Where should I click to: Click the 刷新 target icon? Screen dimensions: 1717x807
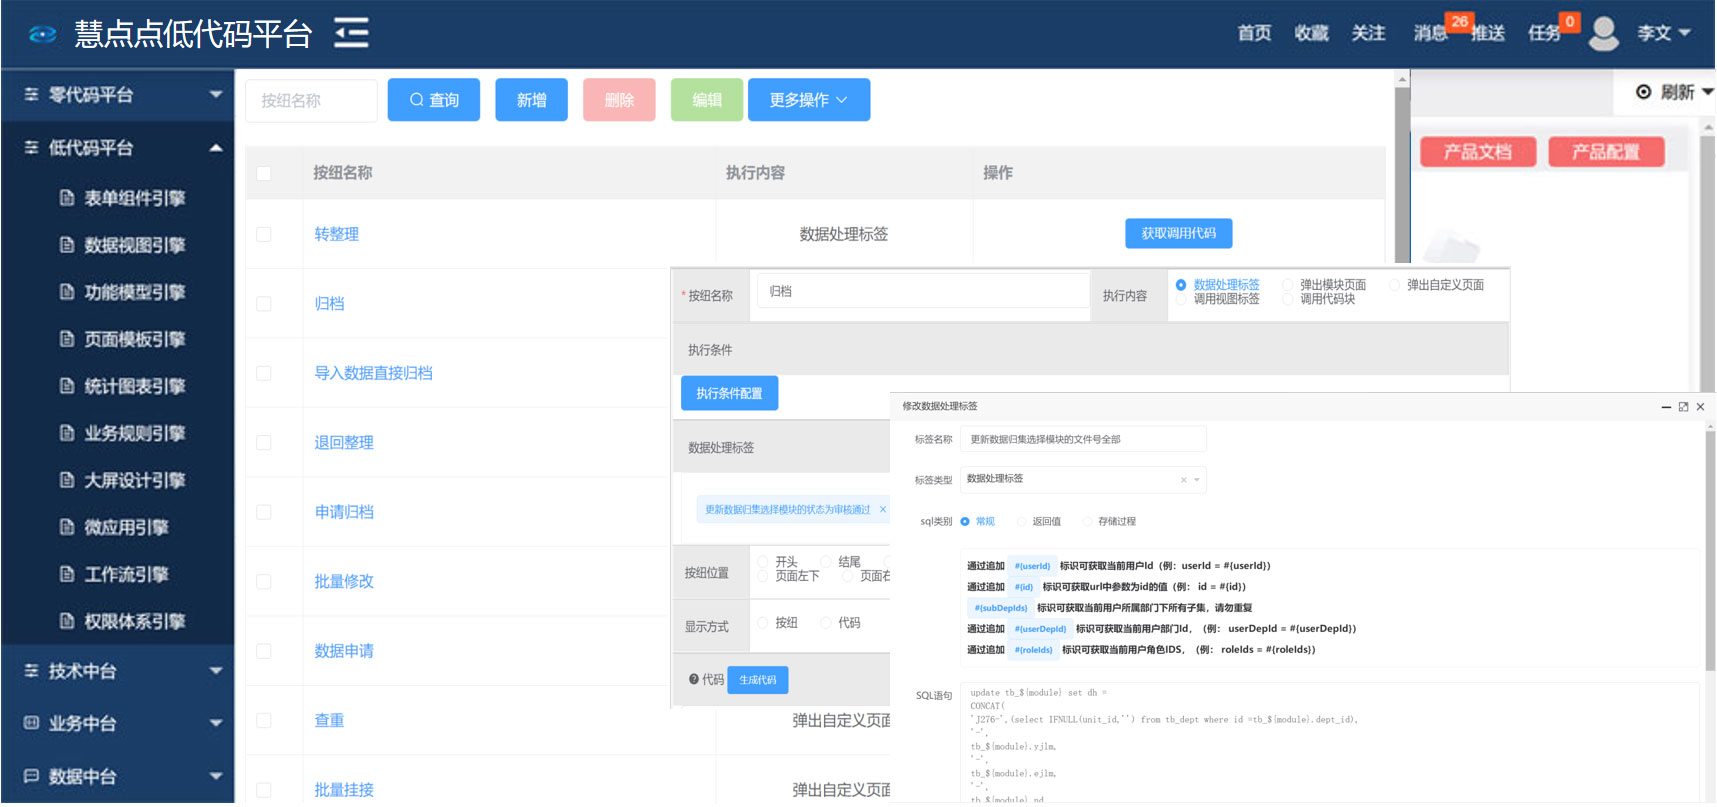[x=1643, y=92]
